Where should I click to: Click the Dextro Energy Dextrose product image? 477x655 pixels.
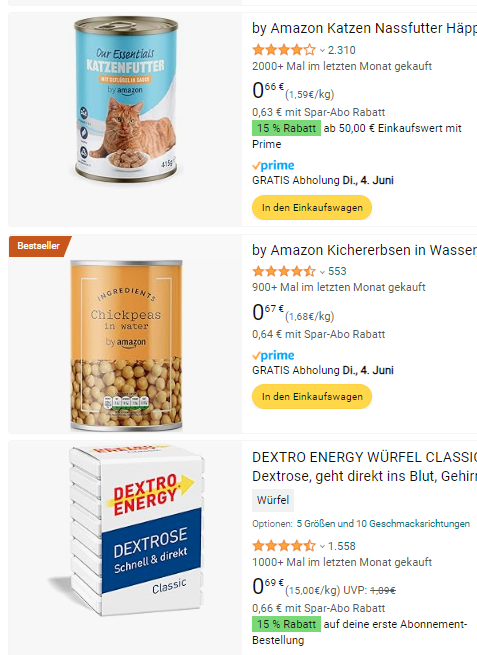(130, 531)
